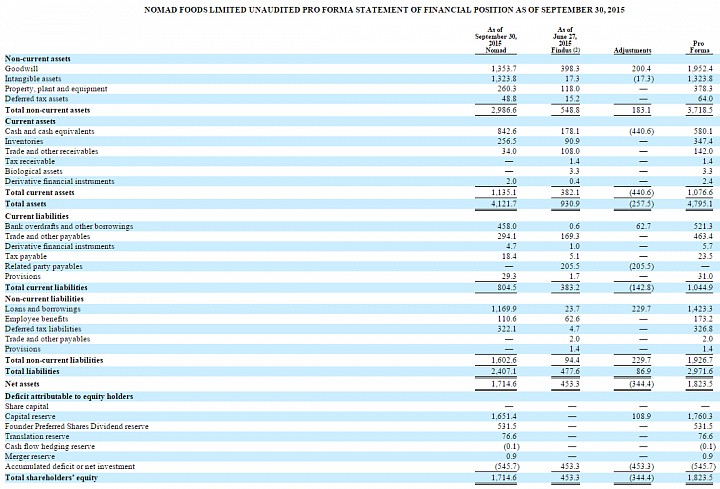Screen dimensions: 720x489
Task: Click total liabilities adjustment value 86.9
Action: pos(643,371)
